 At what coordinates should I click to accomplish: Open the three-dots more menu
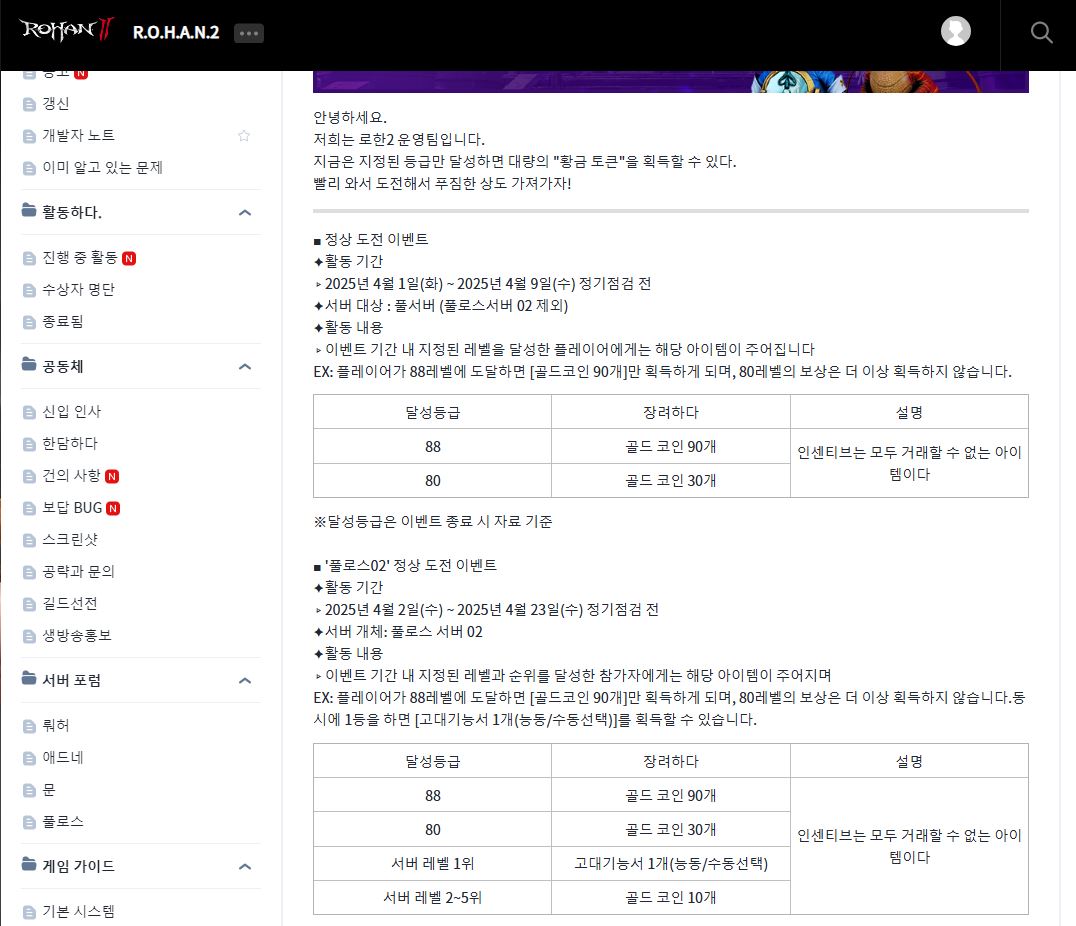248,33
